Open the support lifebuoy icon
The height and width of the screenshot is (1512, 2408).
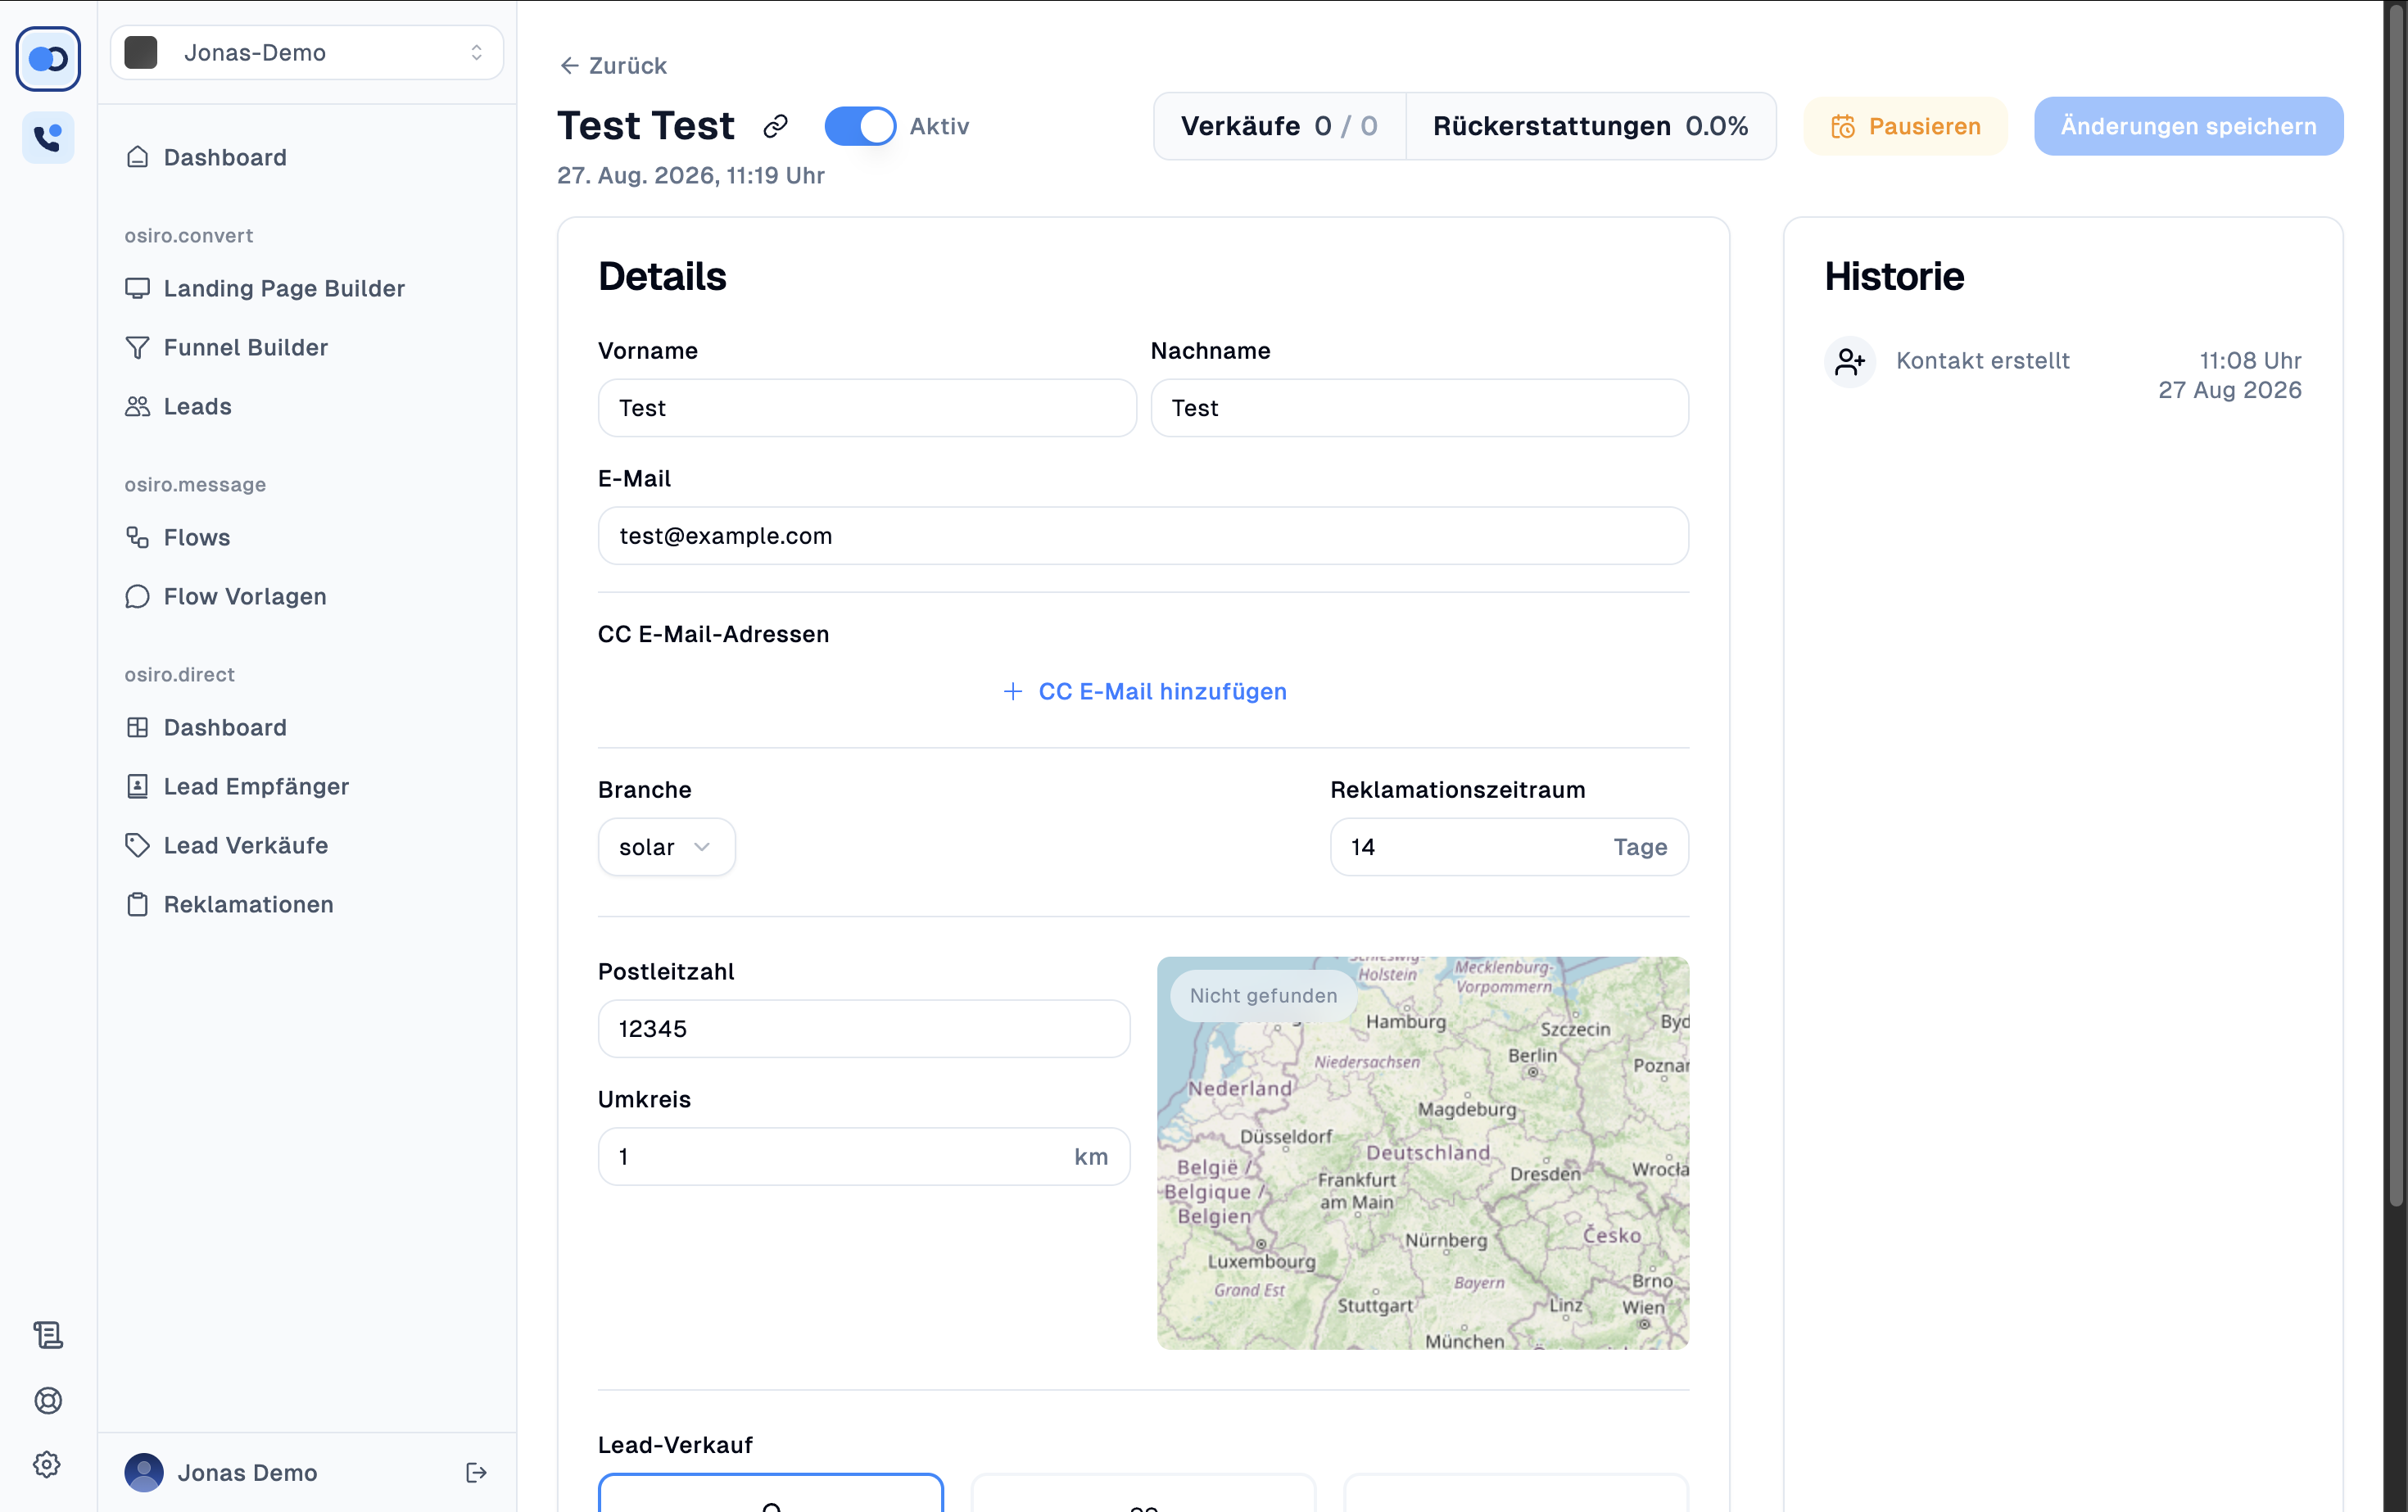pyautogui.click(x=48, y=1400)
